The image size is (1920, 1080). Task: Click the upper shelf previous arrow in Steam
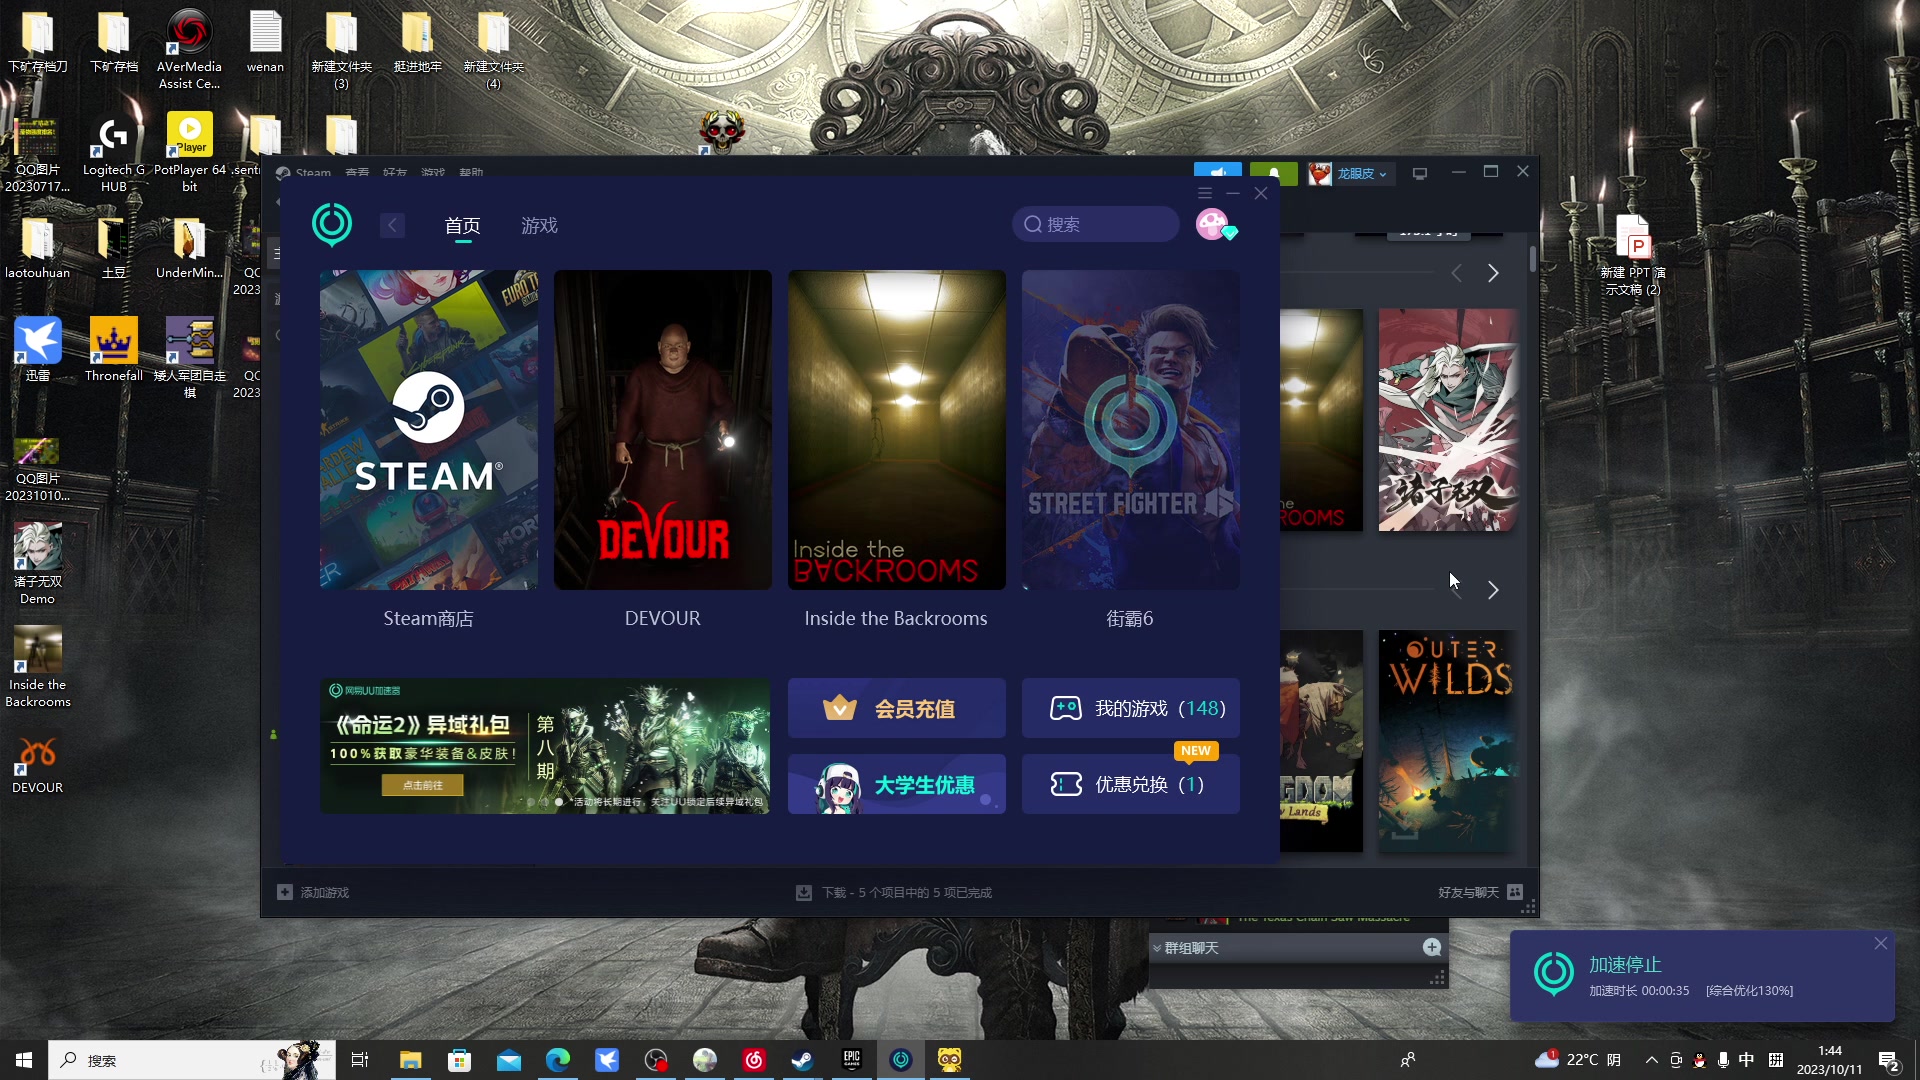pyautogui.click(x=1457, y=273)
